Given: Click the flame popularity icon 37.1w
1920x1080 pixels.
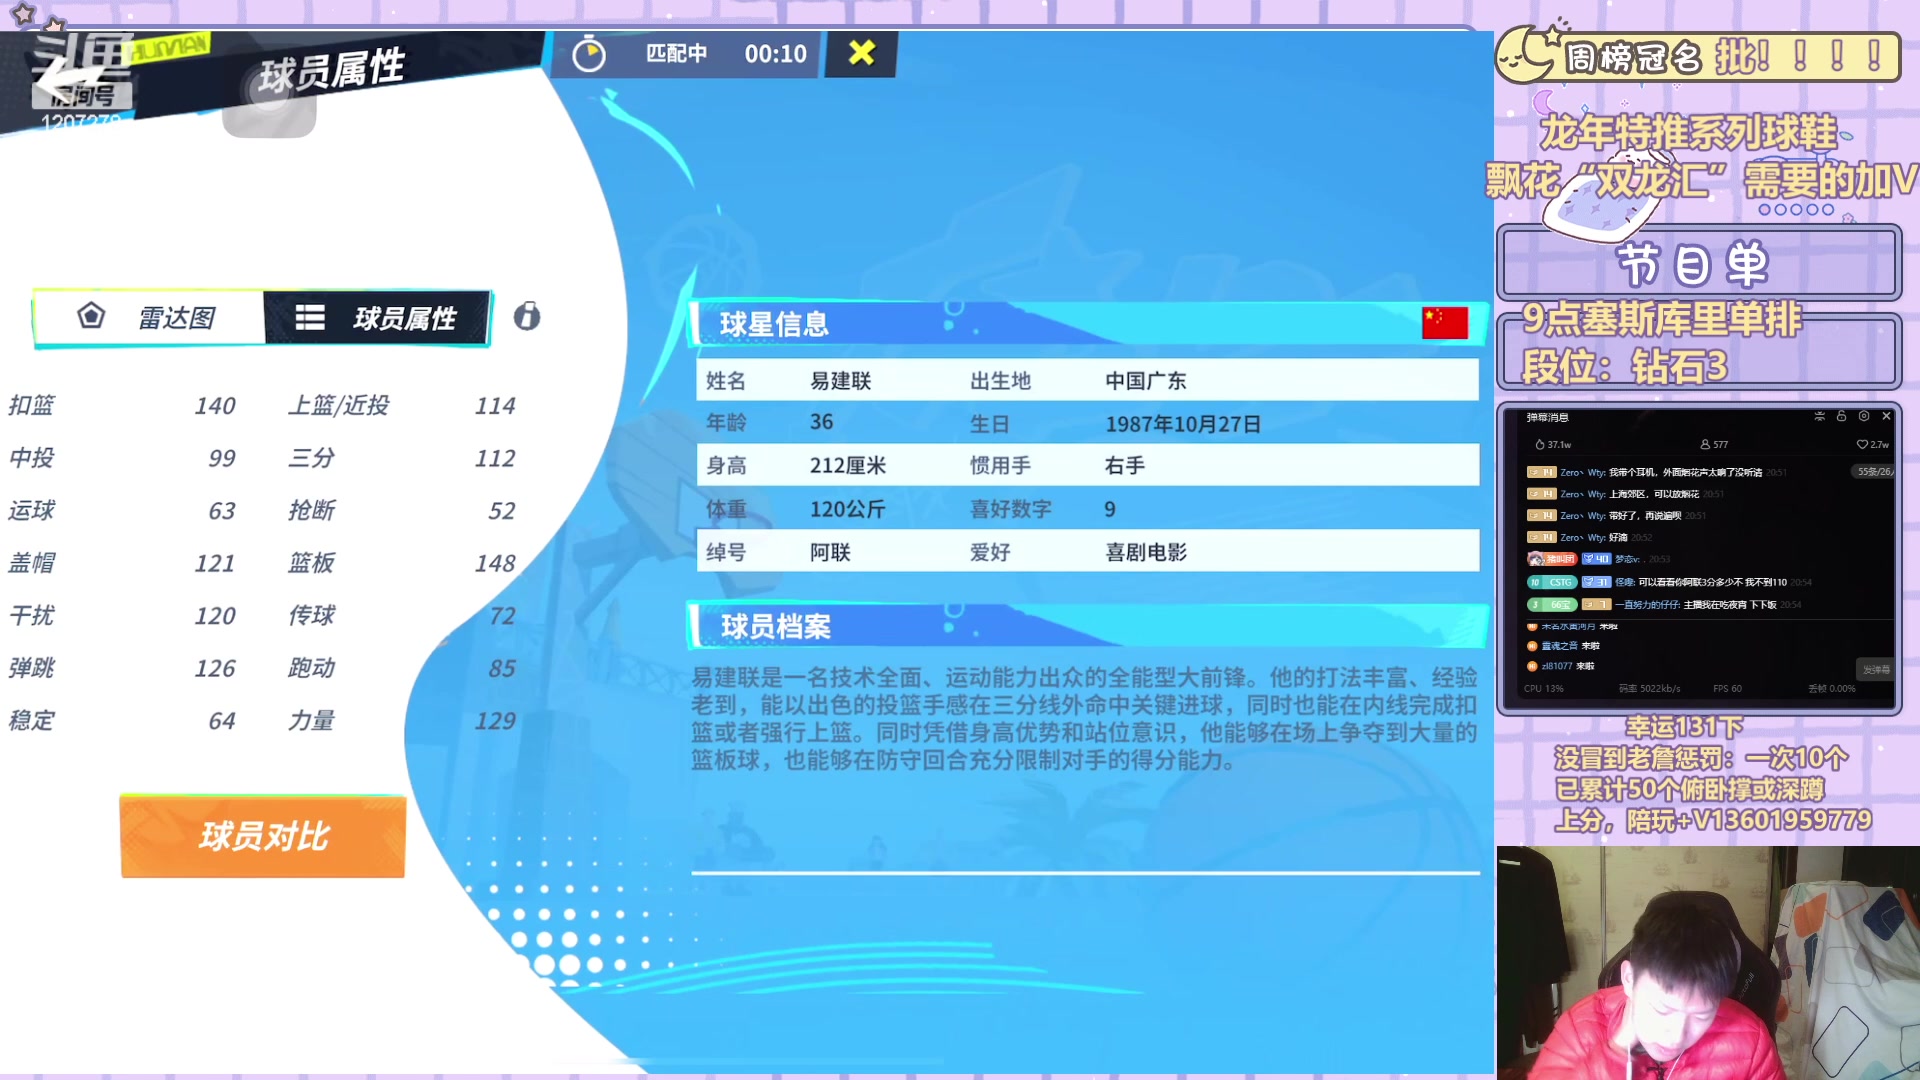Looking at the screenshot, I should pos(1540,444).
